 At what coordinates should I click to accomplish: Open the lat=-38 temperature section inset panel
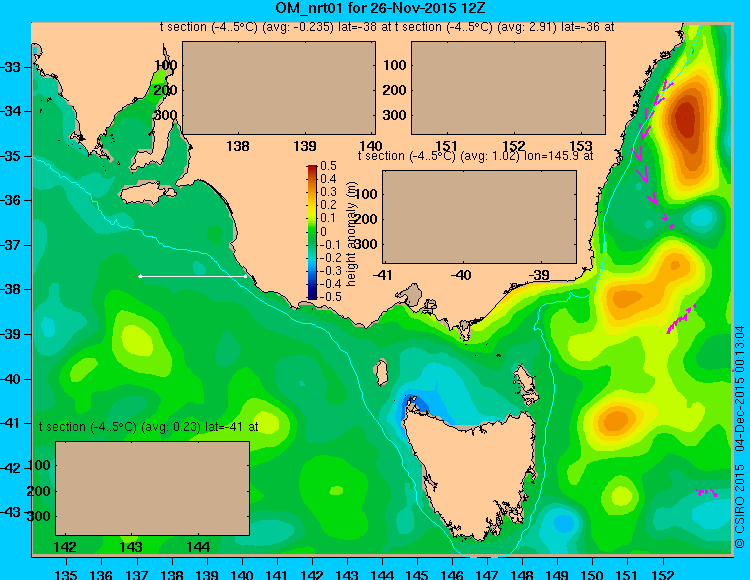279,88
